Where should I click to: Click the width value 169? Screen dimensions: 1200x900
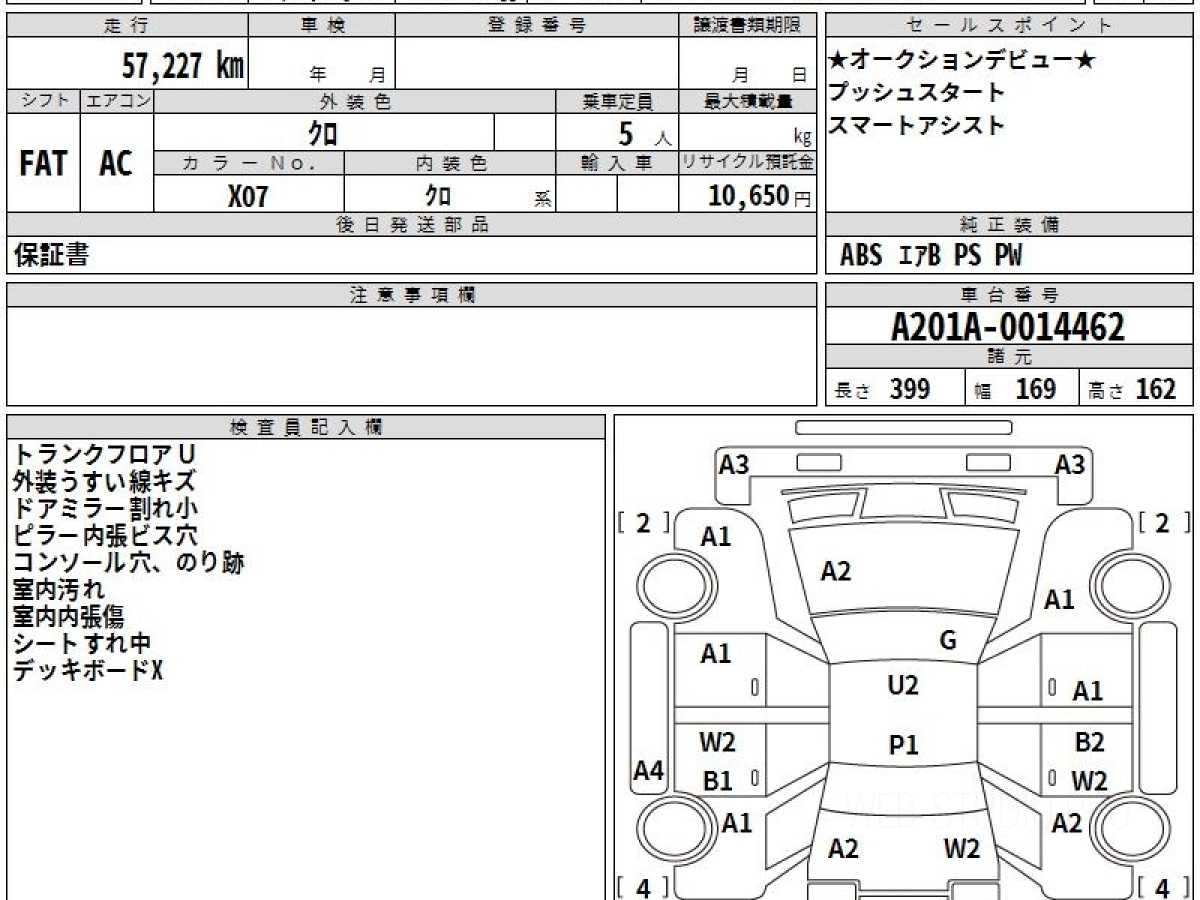(x=1036, y=389)
